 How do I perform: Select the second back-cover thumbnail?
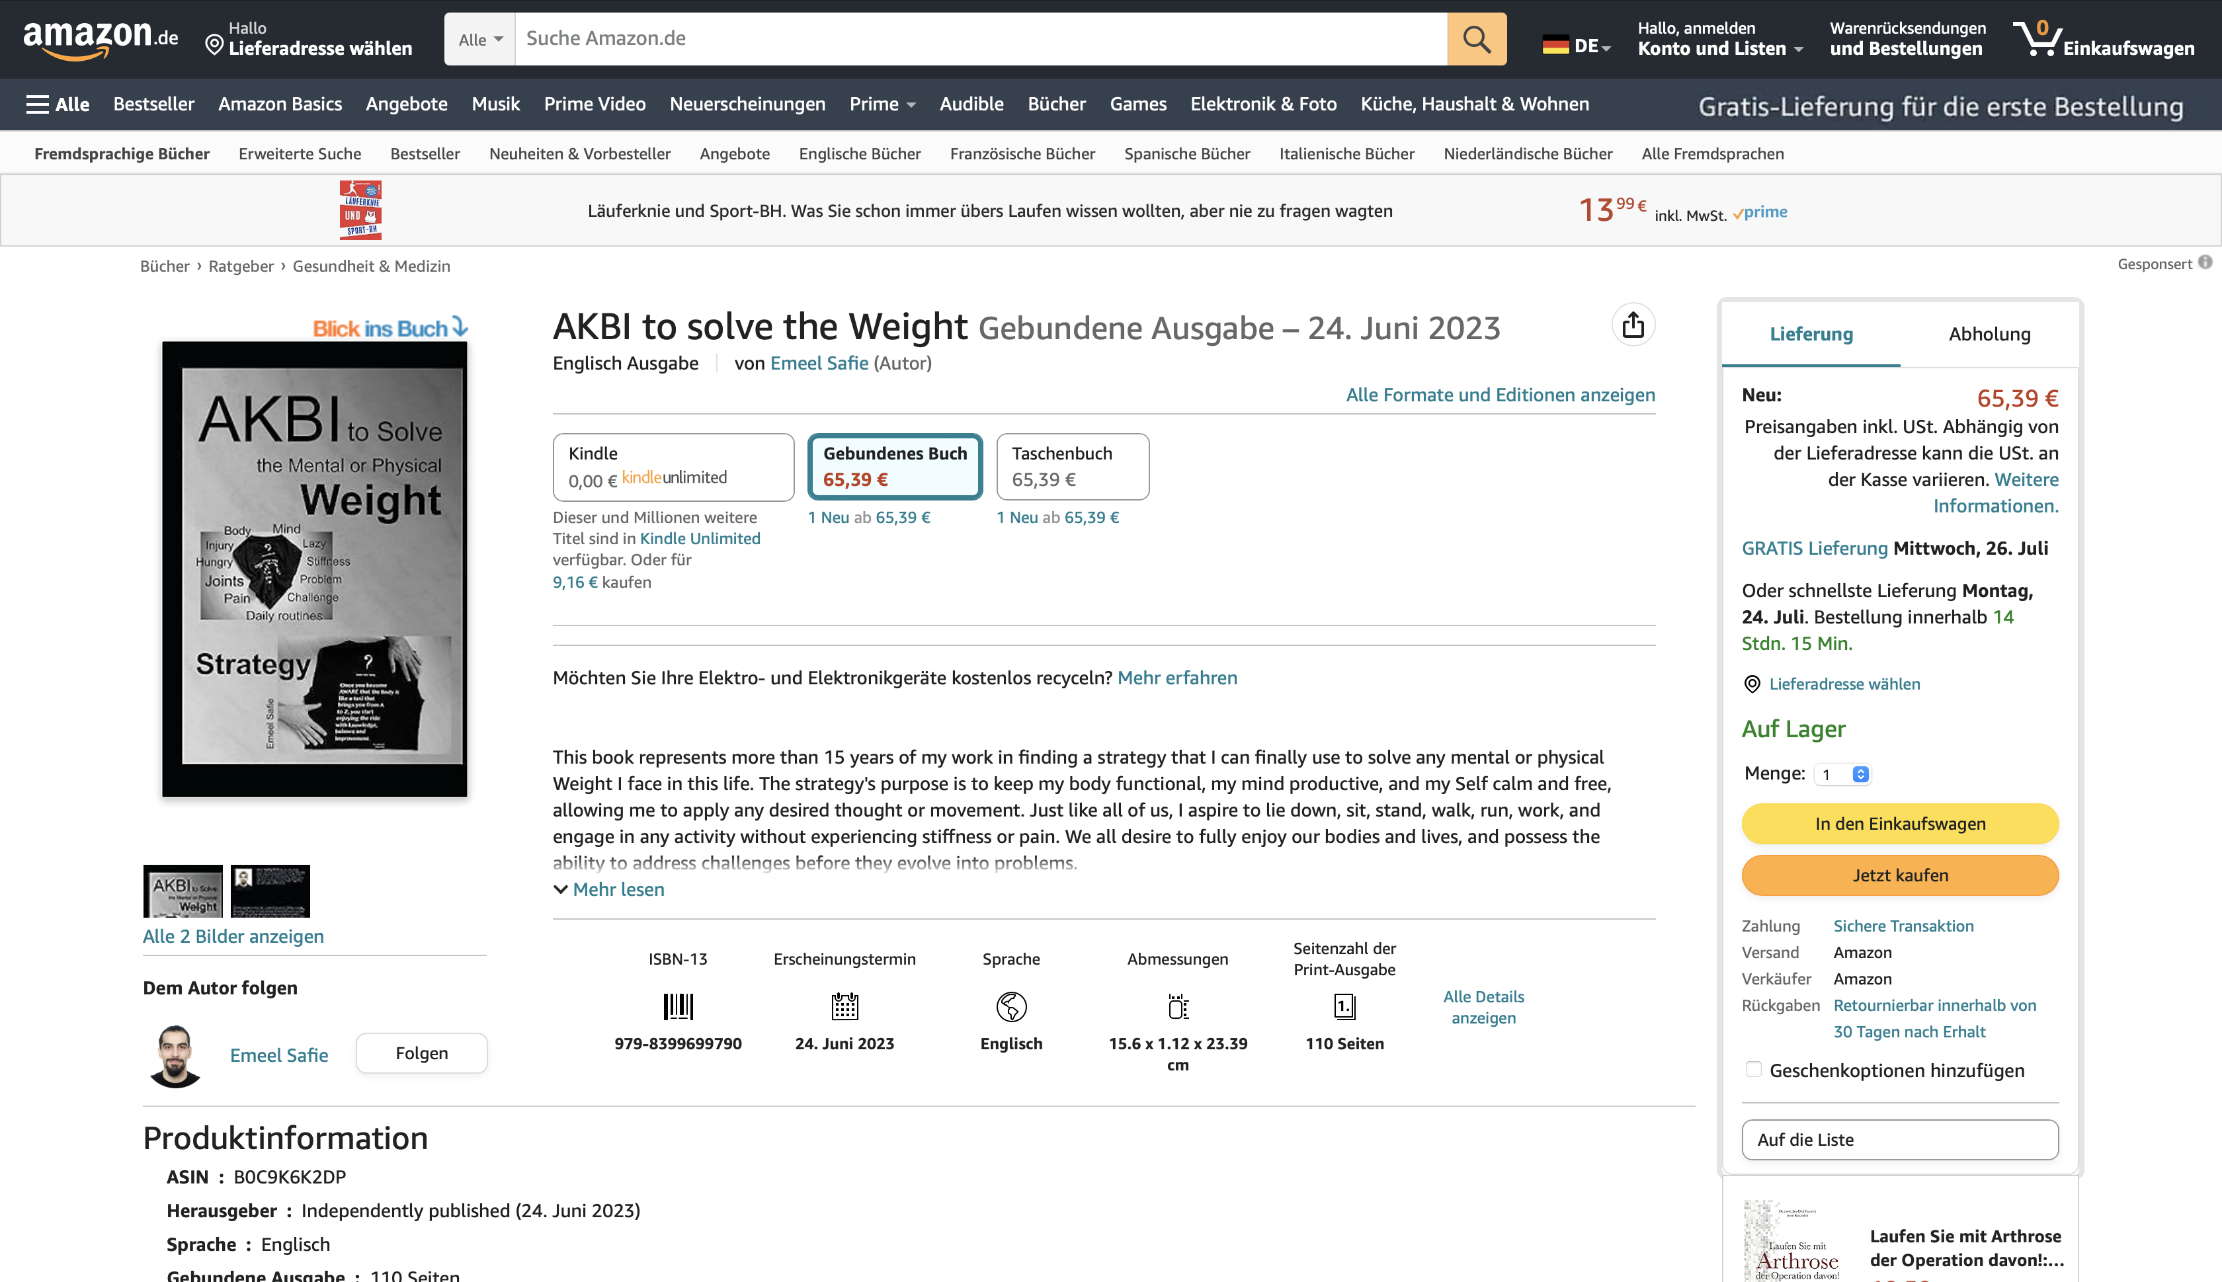tap(270, 891)
